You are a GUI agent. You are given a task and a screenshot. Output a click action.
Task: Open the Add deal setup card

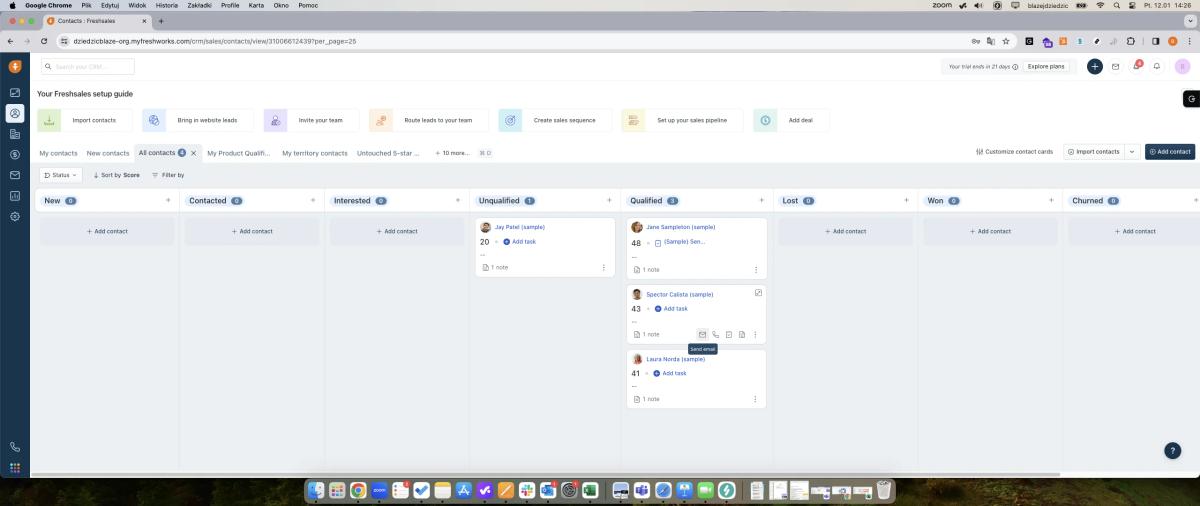coord(791,120)
